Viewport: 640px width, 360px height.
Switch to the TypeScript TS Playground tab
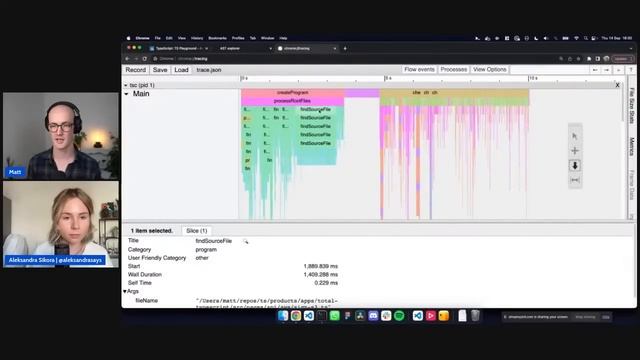pyautogui.click(x=179, y=48)
